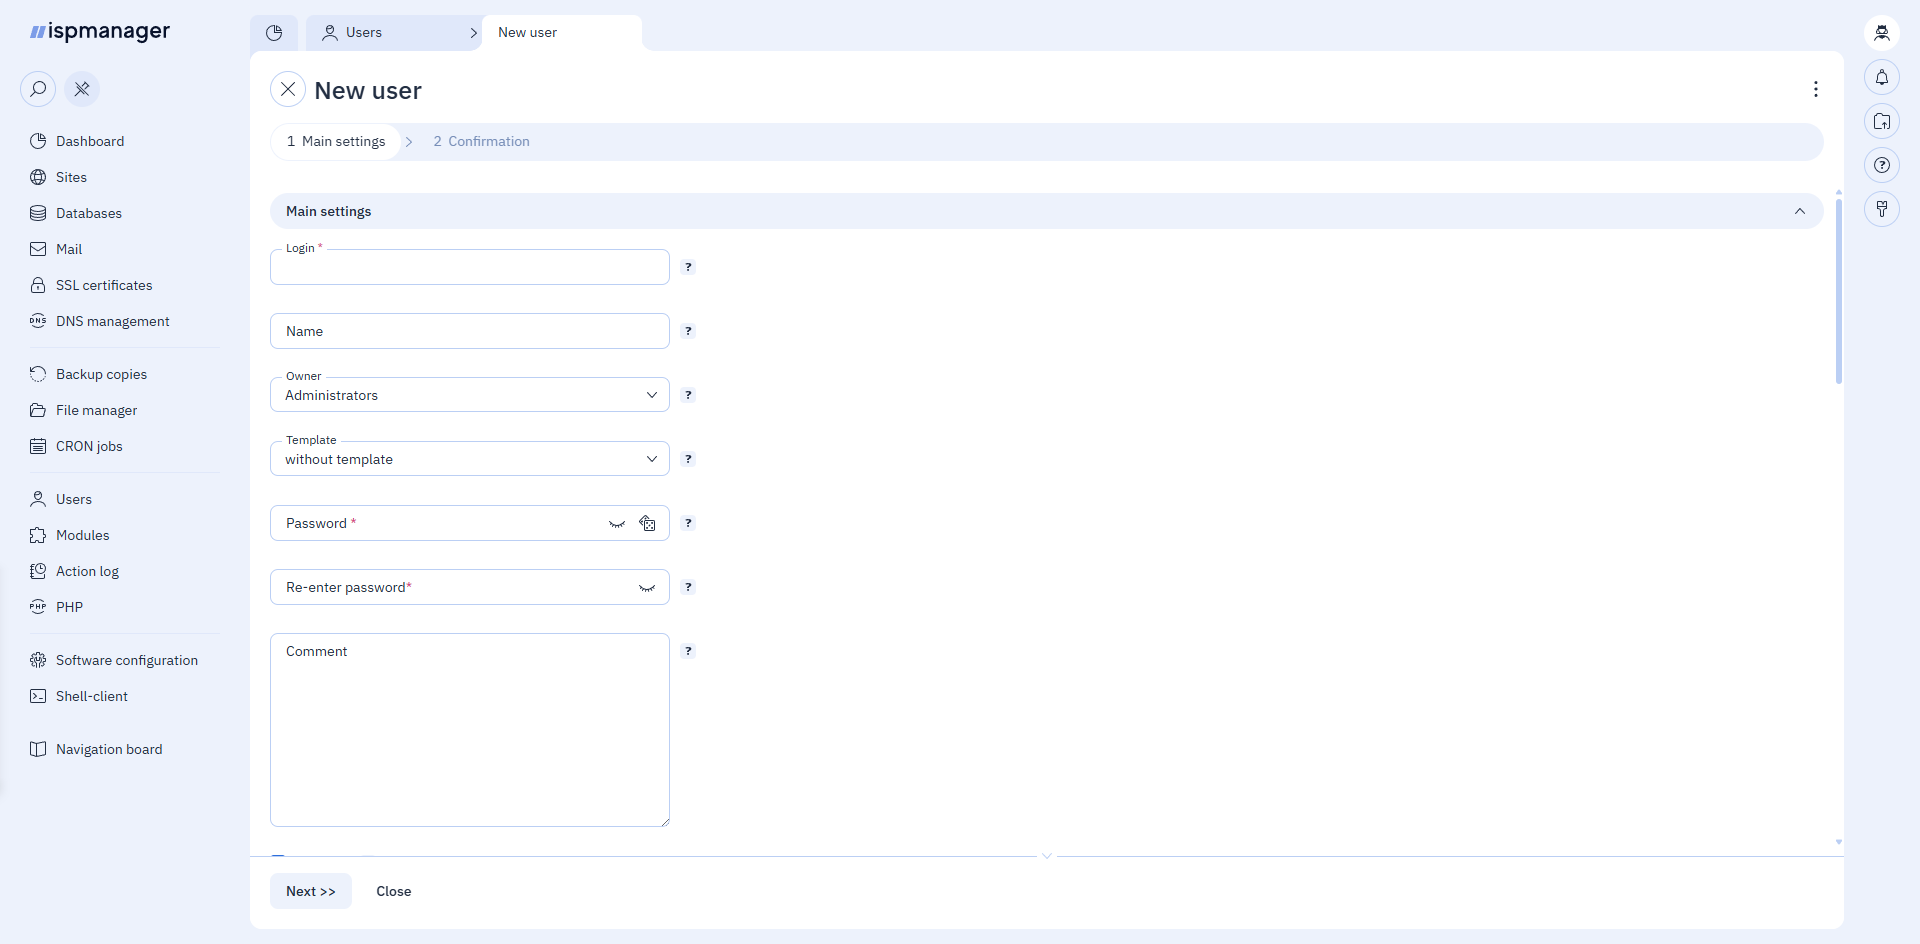
Task: Click the pin/tools icon beside search
Action: [82, 89]
